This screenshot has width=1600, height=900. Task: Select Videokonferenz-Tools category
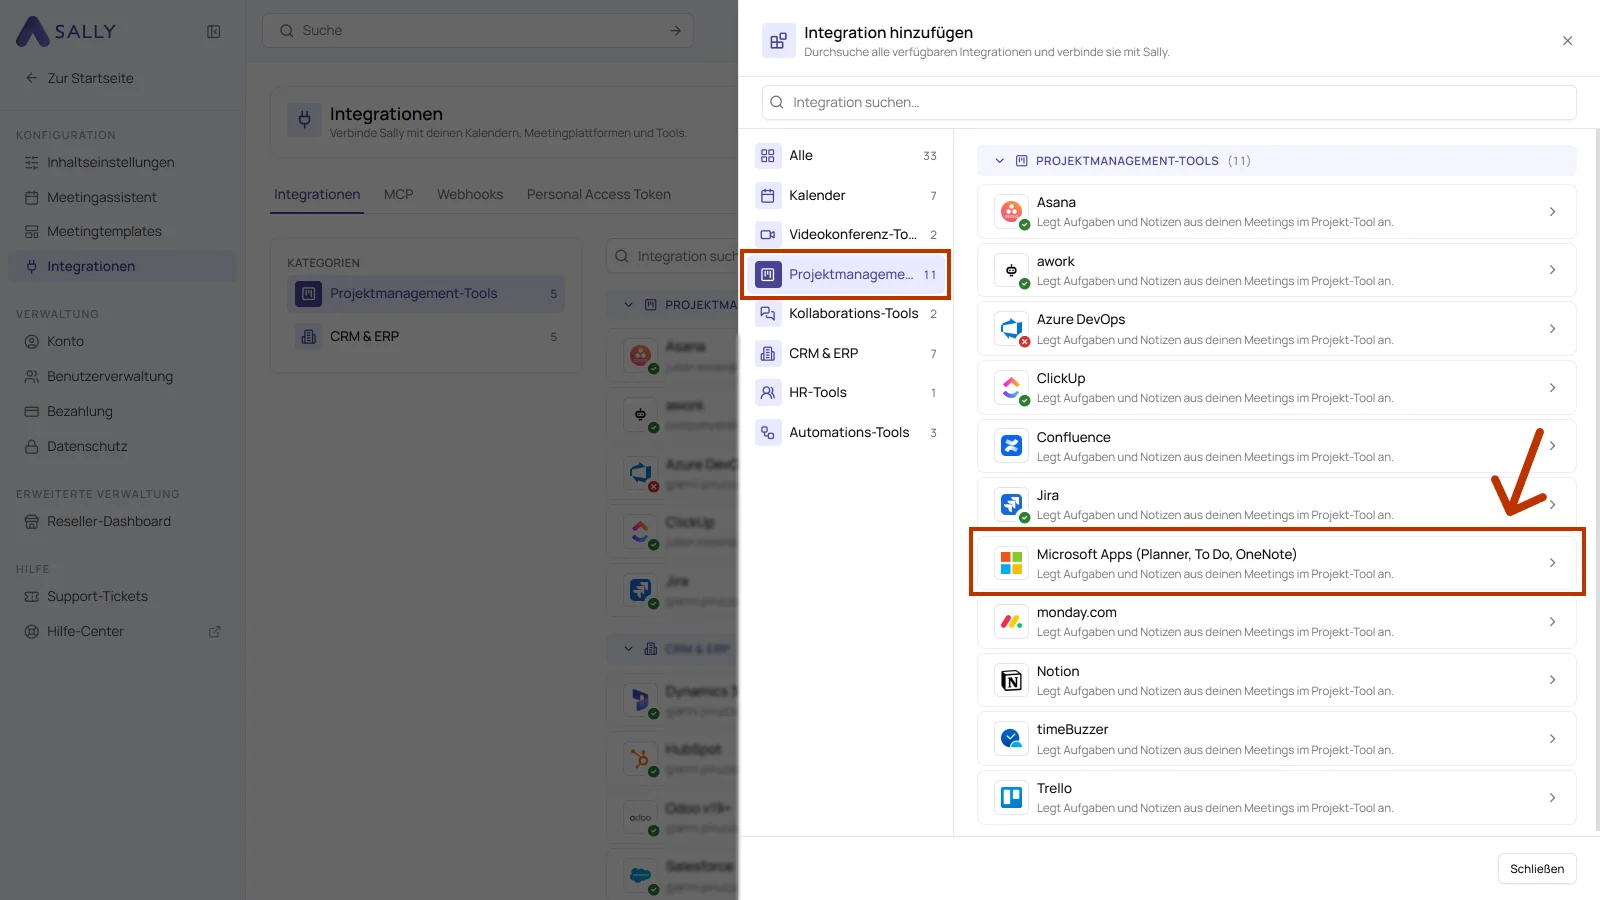pos(846,234)
